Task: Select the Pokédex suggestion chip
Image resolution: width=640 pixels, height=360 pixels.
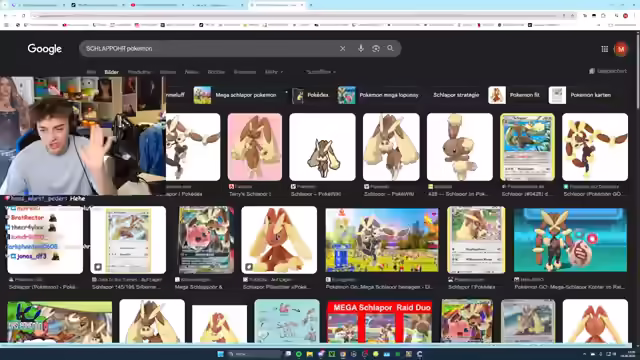Action: pyautogui.click(x=311, y=95)
